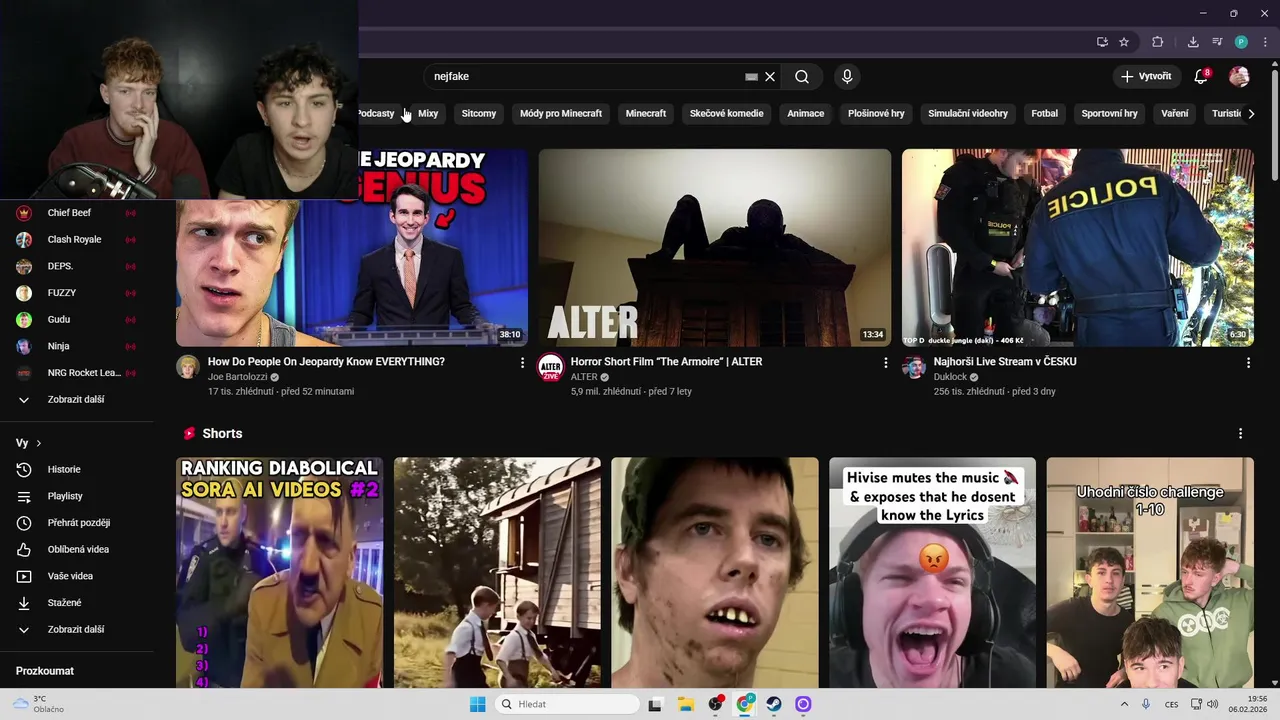Select the Vaření category chip
Screen dimensions: 1280x720
(x=1175, y=113)
